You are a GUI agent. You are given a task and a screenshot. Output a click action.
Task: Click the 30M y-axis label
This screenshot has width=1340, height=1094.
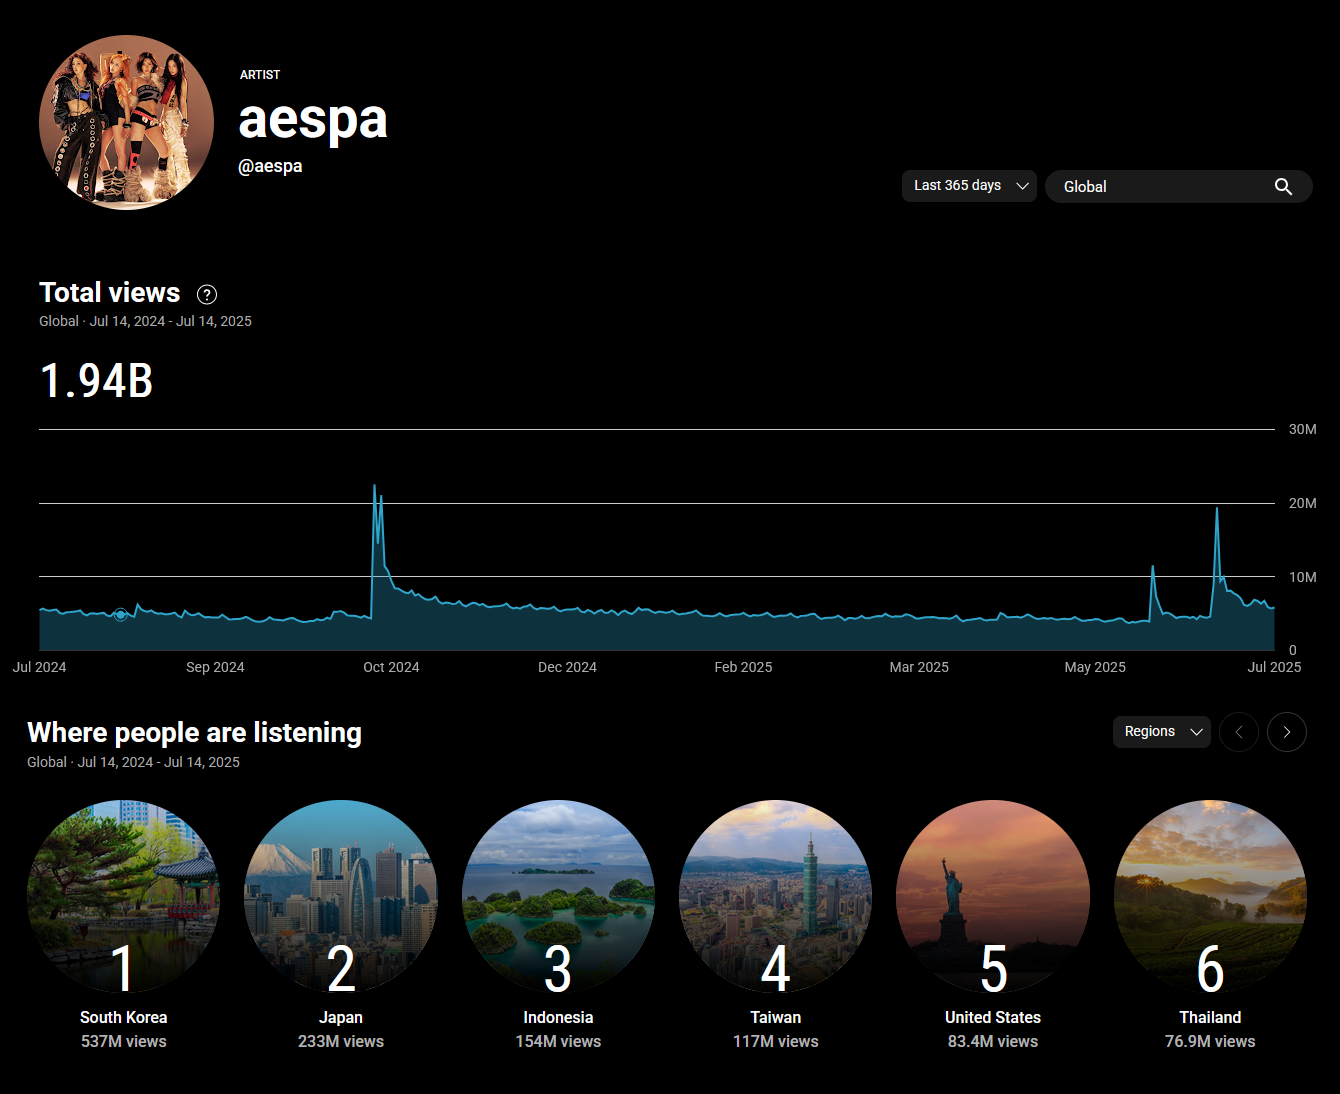click(x=1302, y=429)
